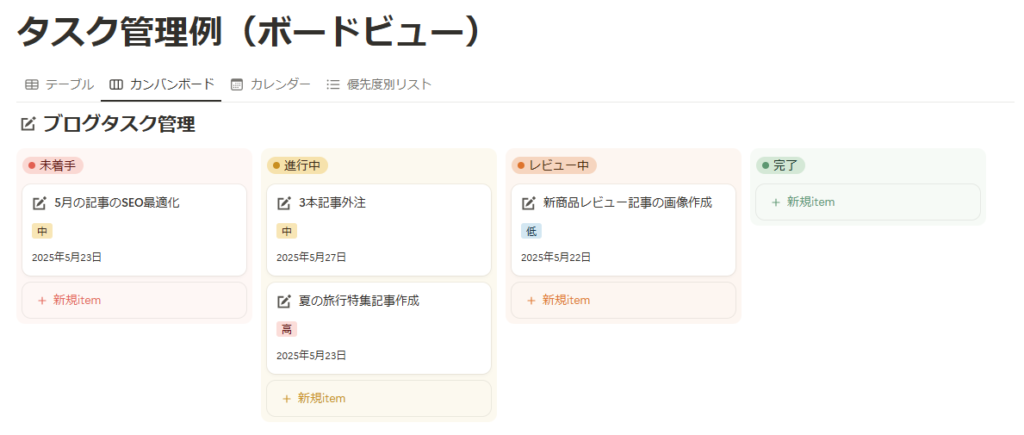This screenshot has width=1024, height=435.
Task: Switch to the 優先度別リスト tab
Action: (379, 84)
